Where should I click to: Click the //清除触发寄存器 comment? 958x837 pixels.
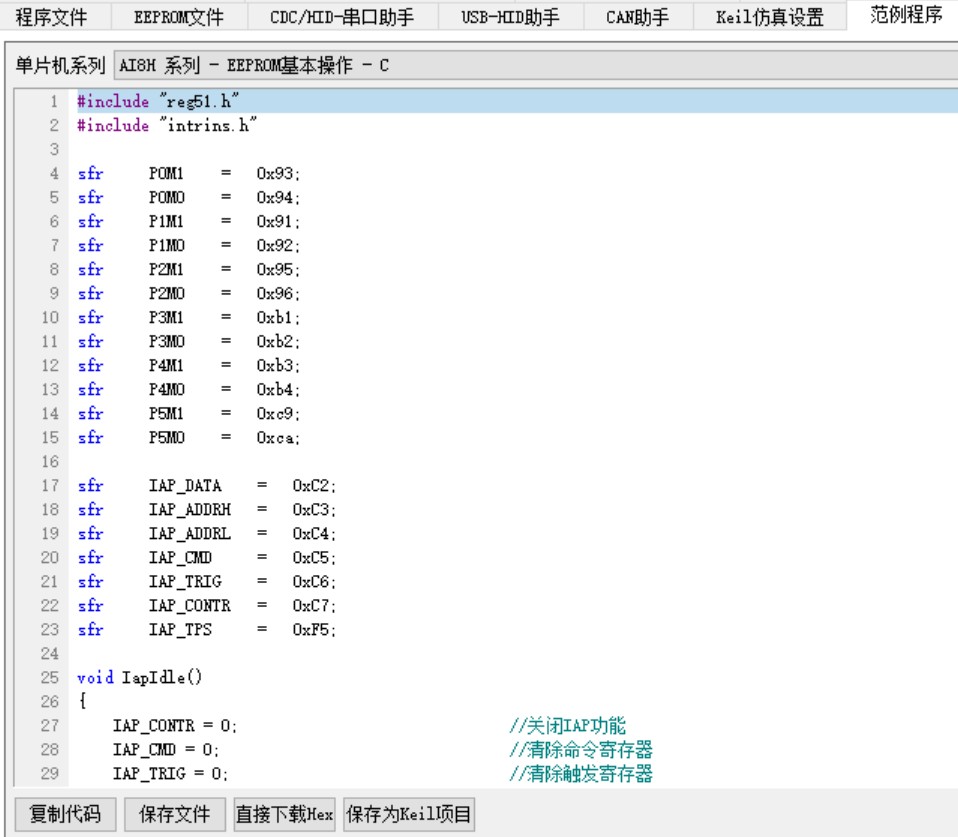point(581,773)
